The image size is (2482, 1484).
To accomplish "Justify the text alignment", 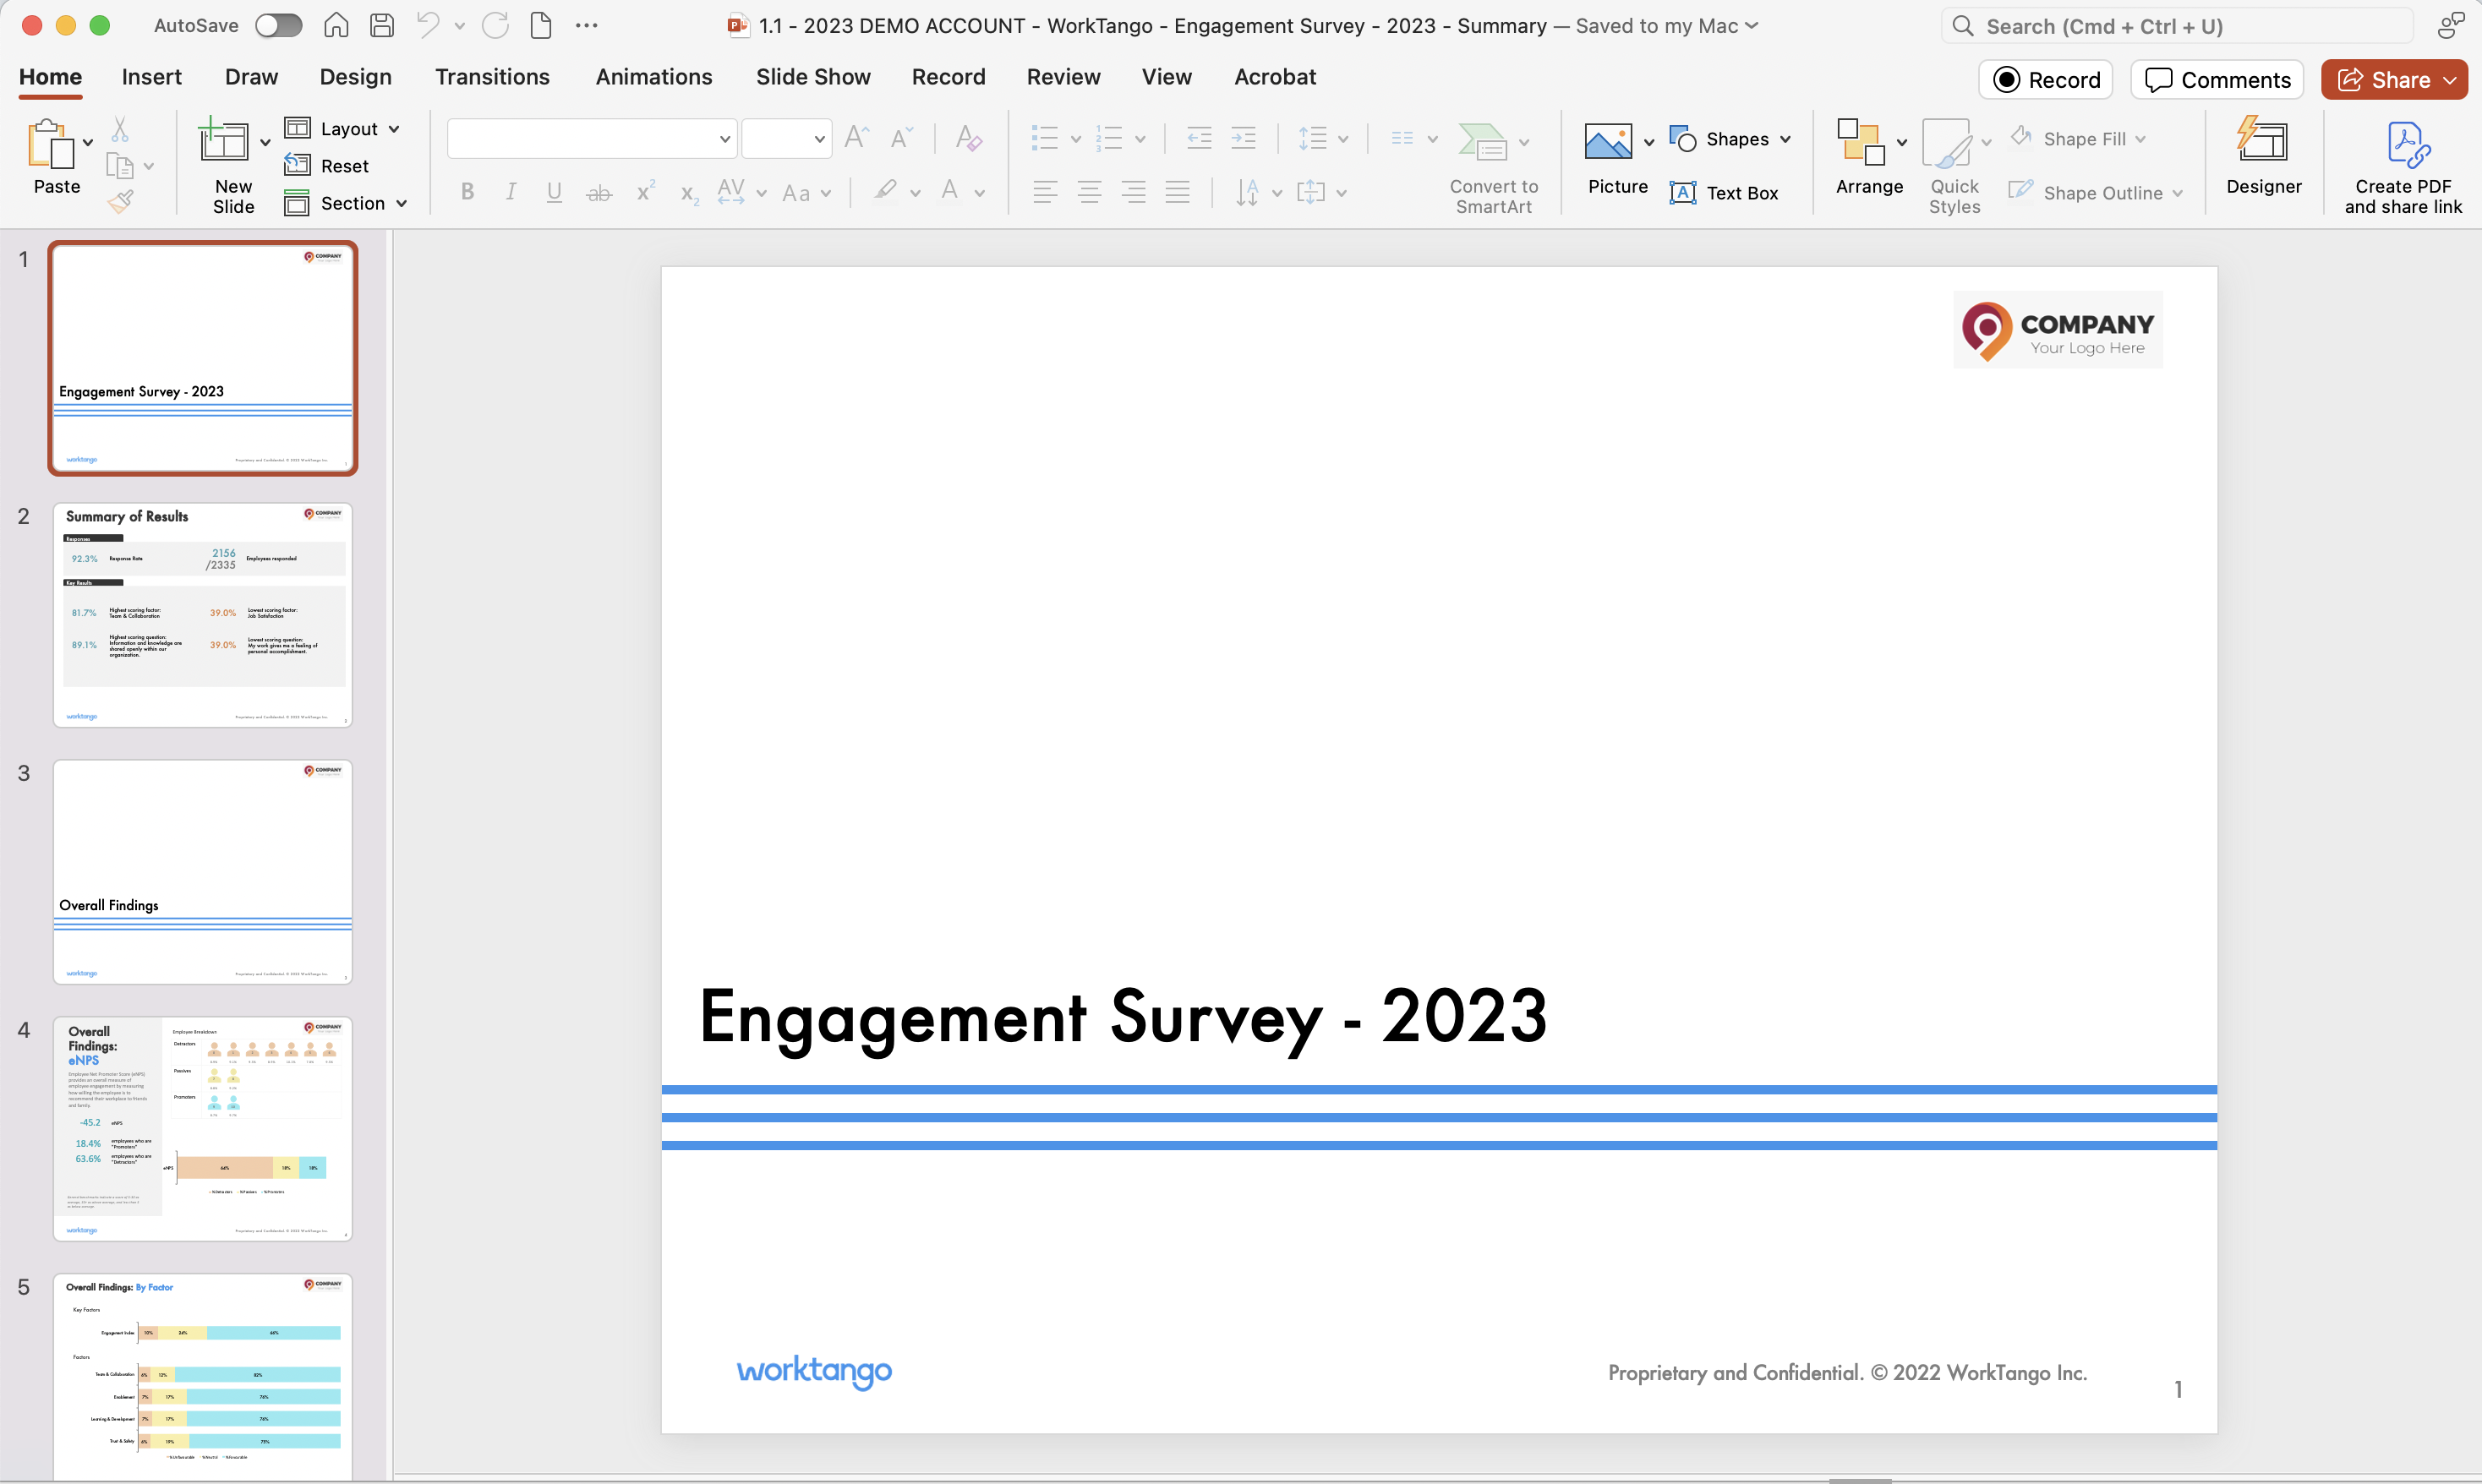I will coord(1177,192).
